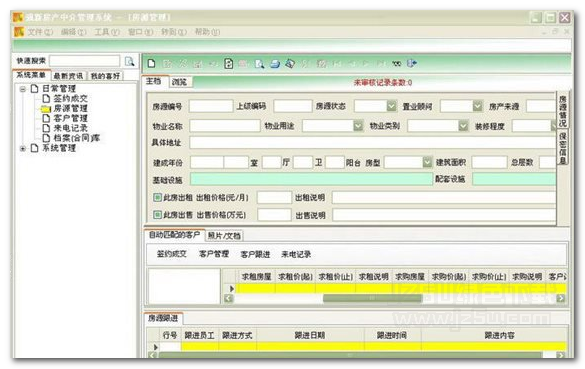Click the quick search magnifier button
Image resolution: width=585 pixels, height=369 pixels.
pyautogui.click(x=129, y=61)
